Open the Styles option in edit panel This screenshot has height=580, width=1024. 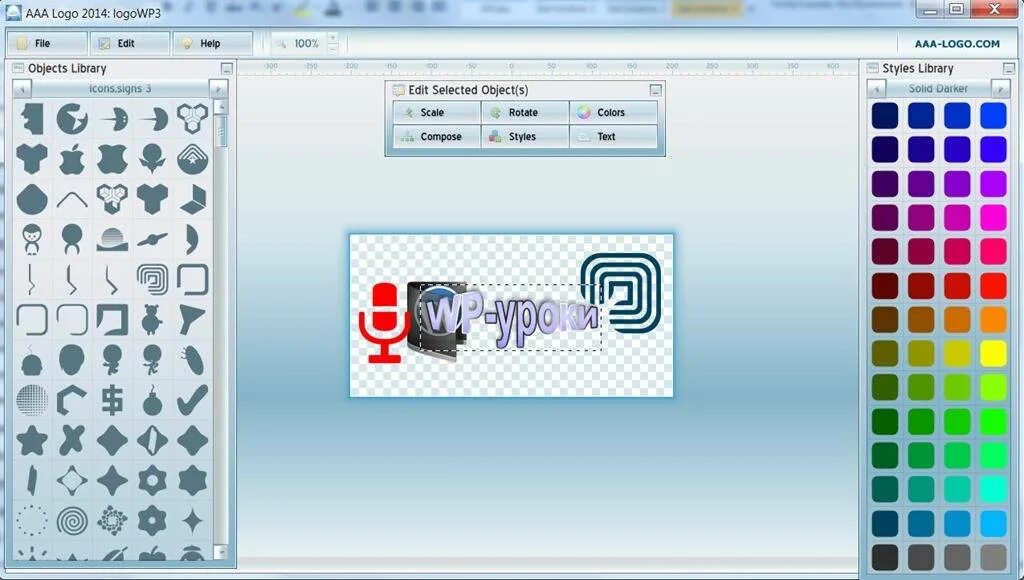(x=525, y=137)
